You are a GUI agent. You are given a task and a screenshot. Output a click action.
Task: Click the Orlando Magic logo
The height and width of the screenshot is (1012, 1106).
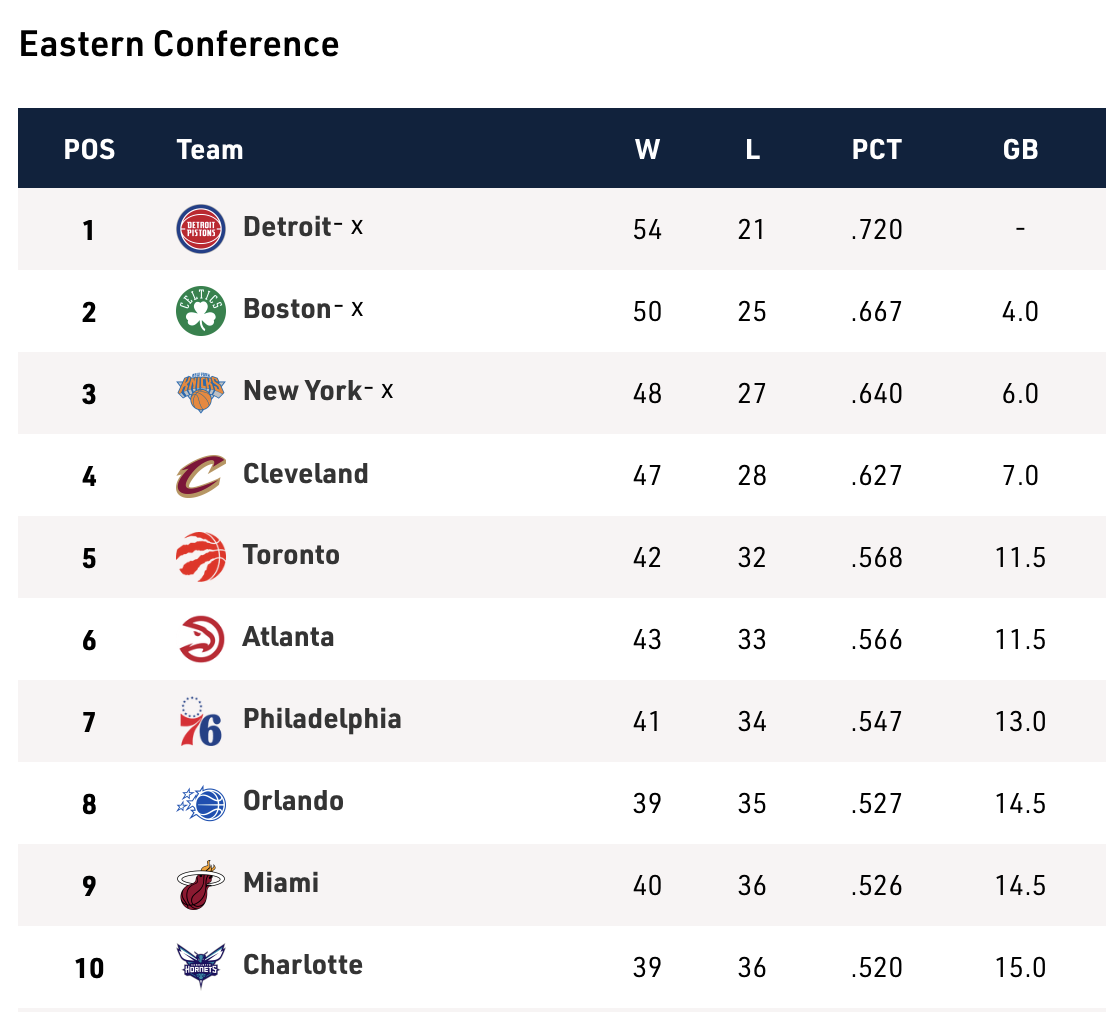point(201,803)
